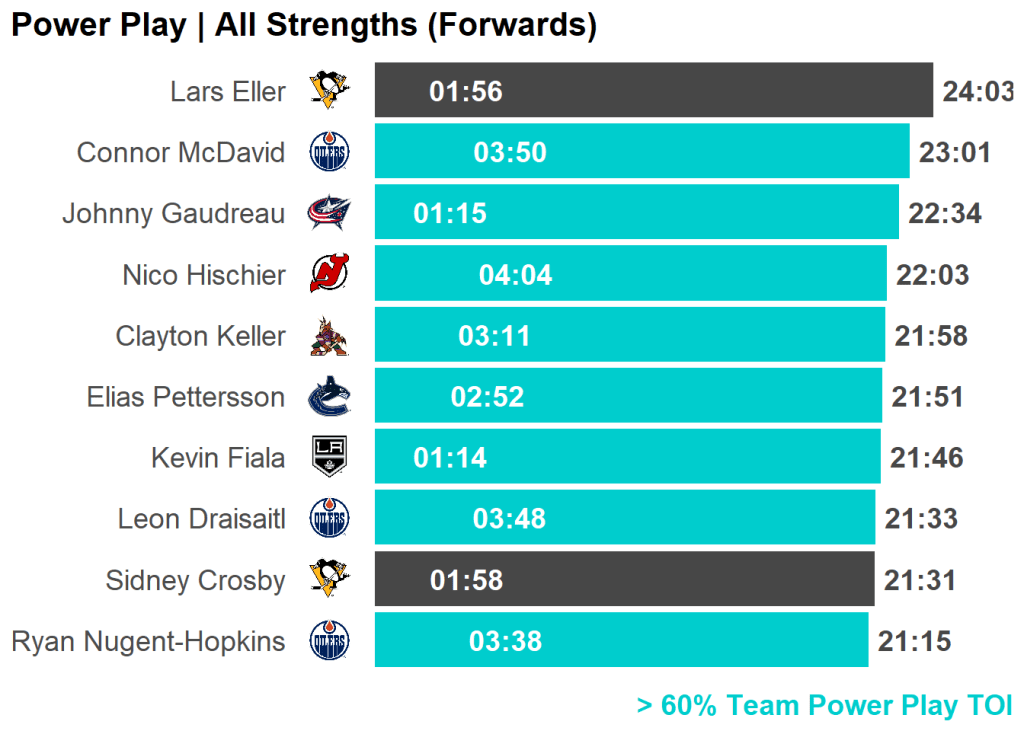Image resolution: width=1024 pixels, height=731 pixels.
Task: Click the Devils logo beside Nico Hischier
Action: (329, 274)
